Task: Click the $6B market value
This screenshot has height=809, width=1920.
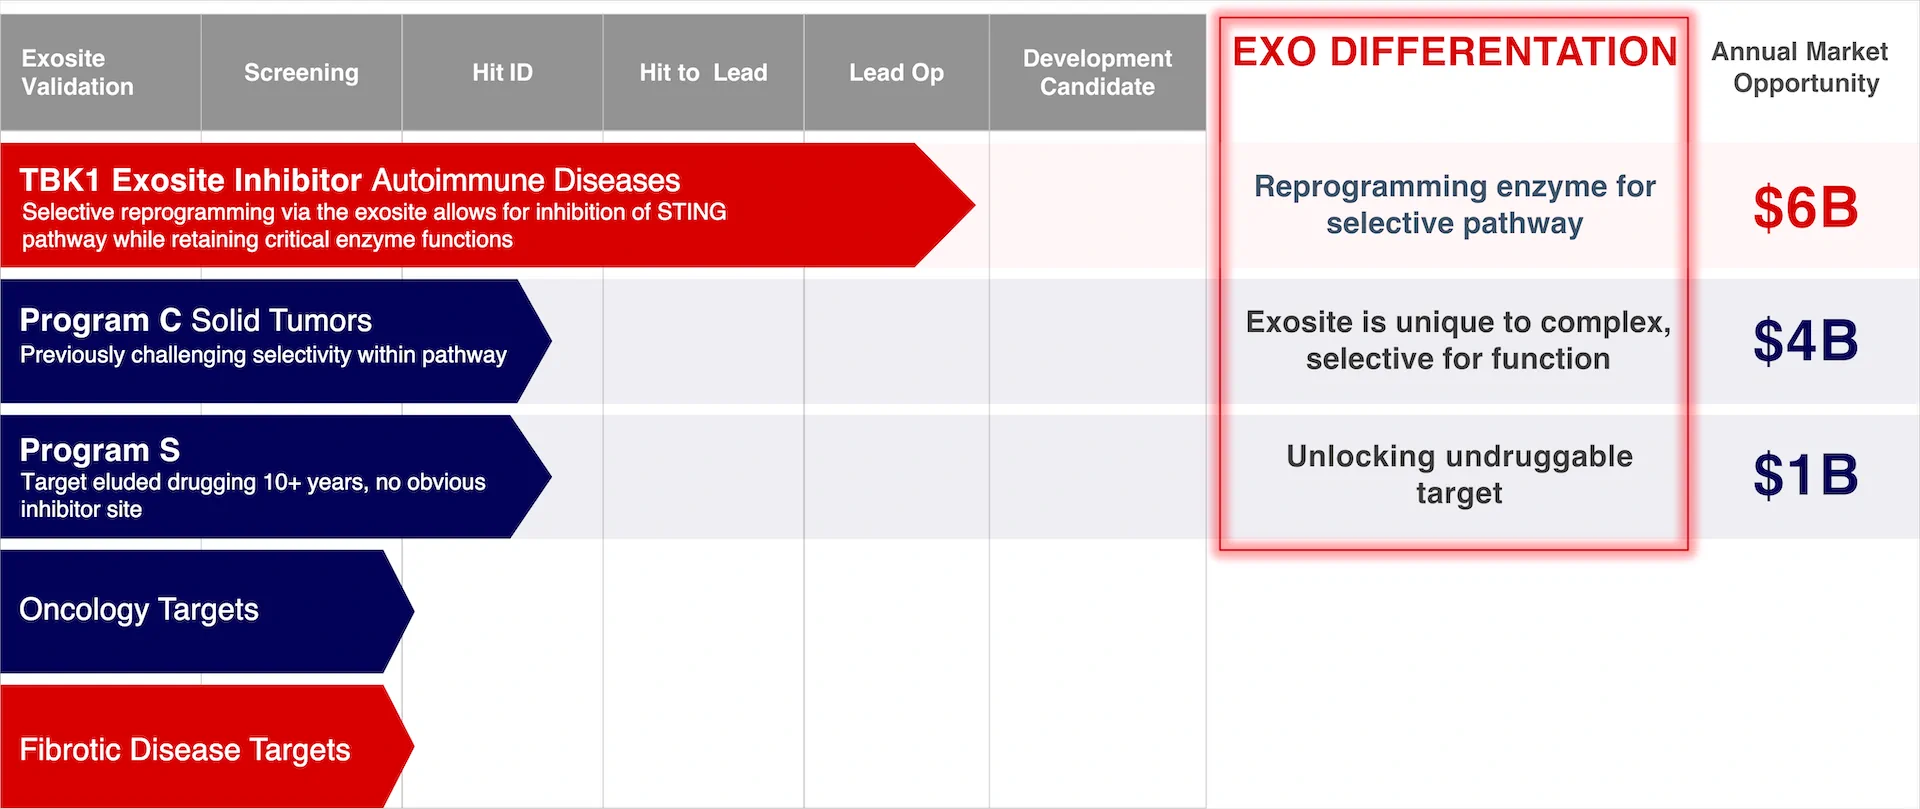Action: 1805,207
